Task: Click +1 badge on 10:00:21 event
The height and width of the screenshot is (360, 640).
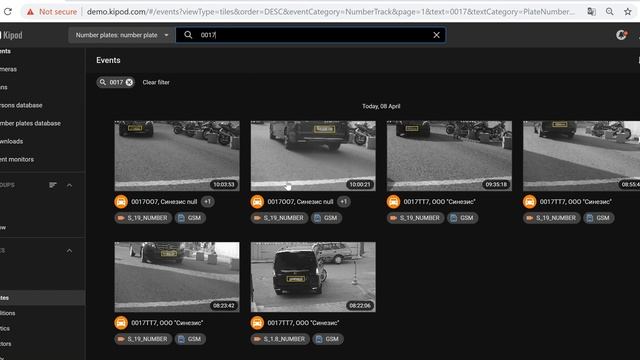Action: pyautogui.click(x=344, y=202)
